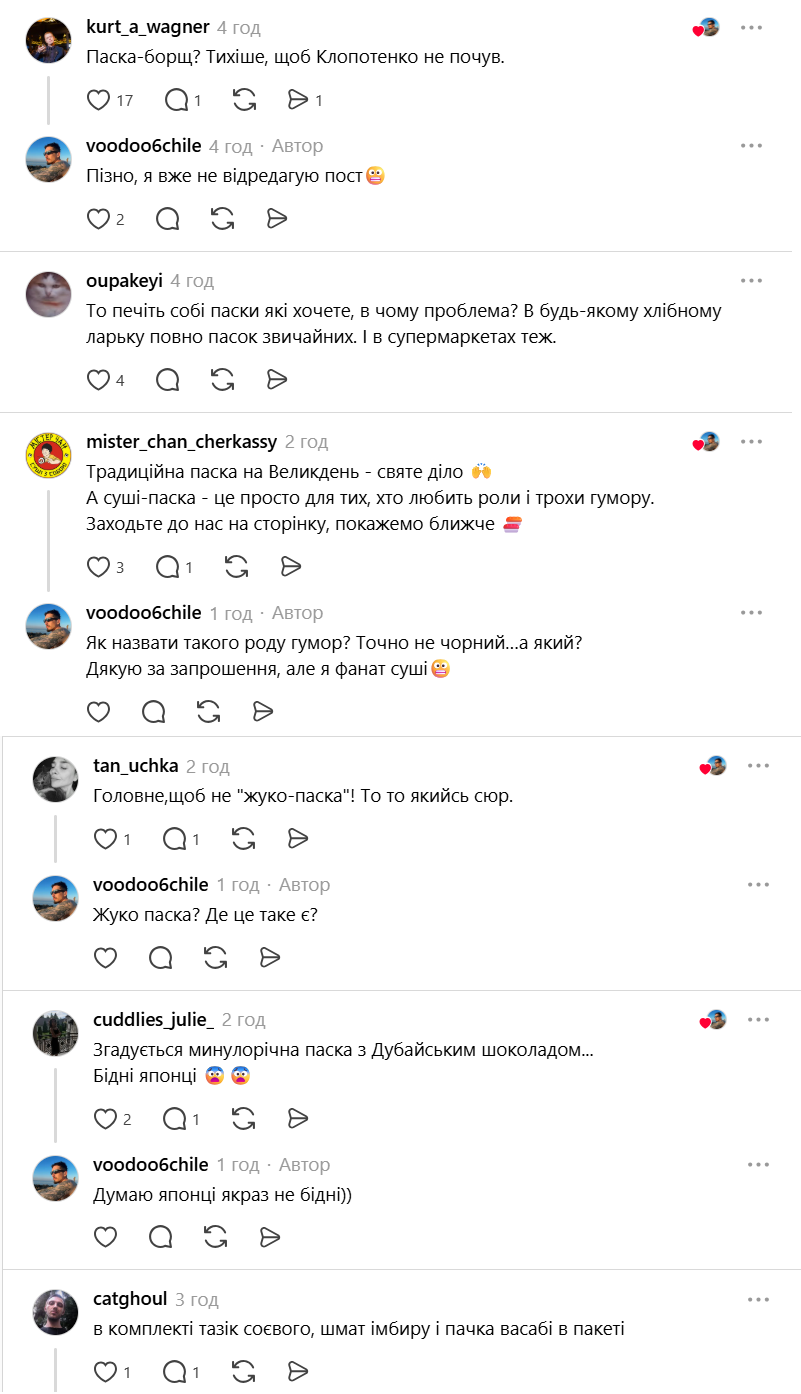
Task: Open the three-dot menu on oupakeyi's comment
Action: (751, 281)
